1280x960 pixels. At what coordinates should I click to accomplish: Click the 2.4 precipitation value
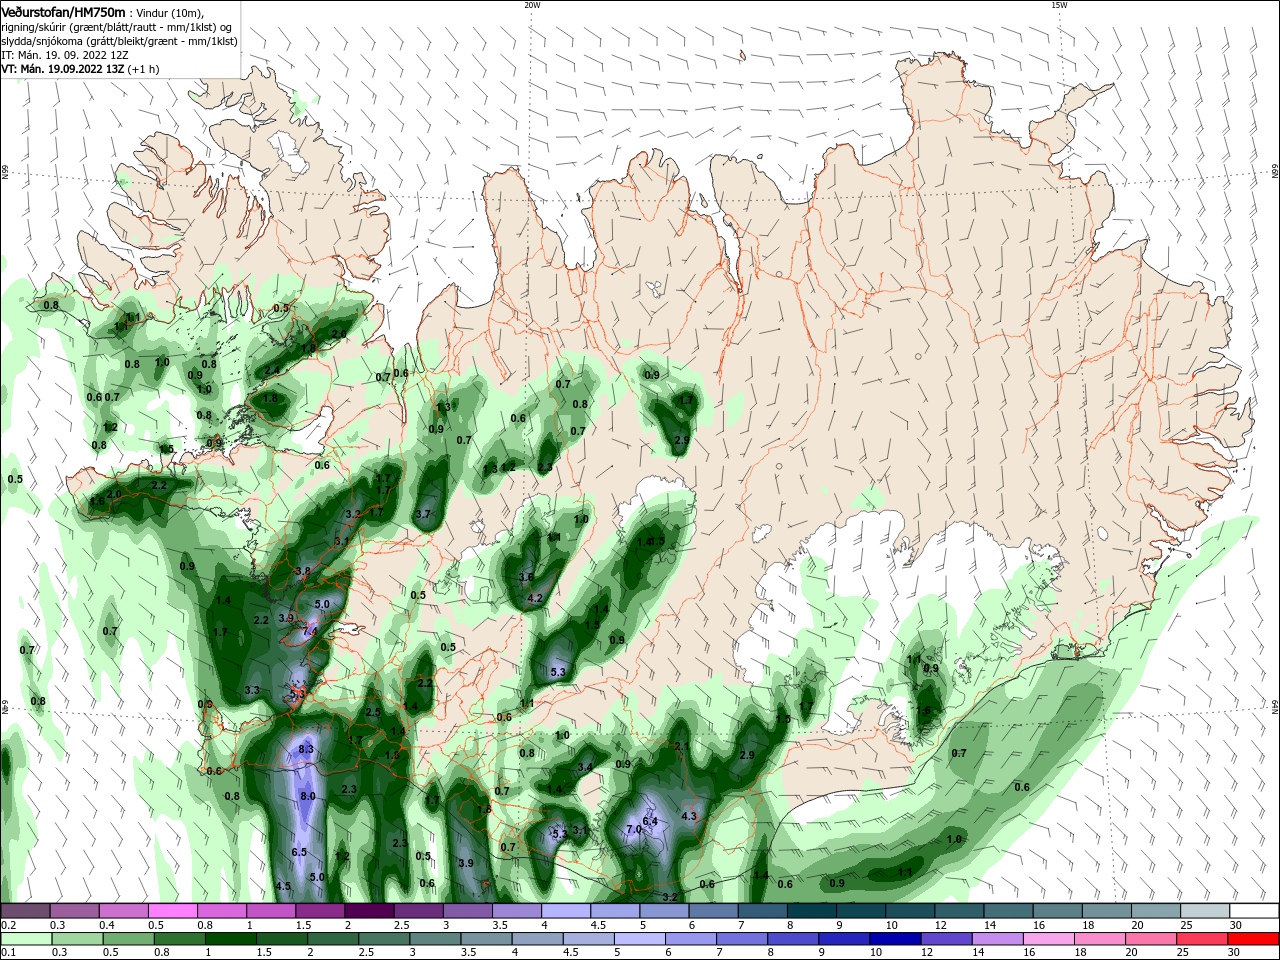(272, 370)
